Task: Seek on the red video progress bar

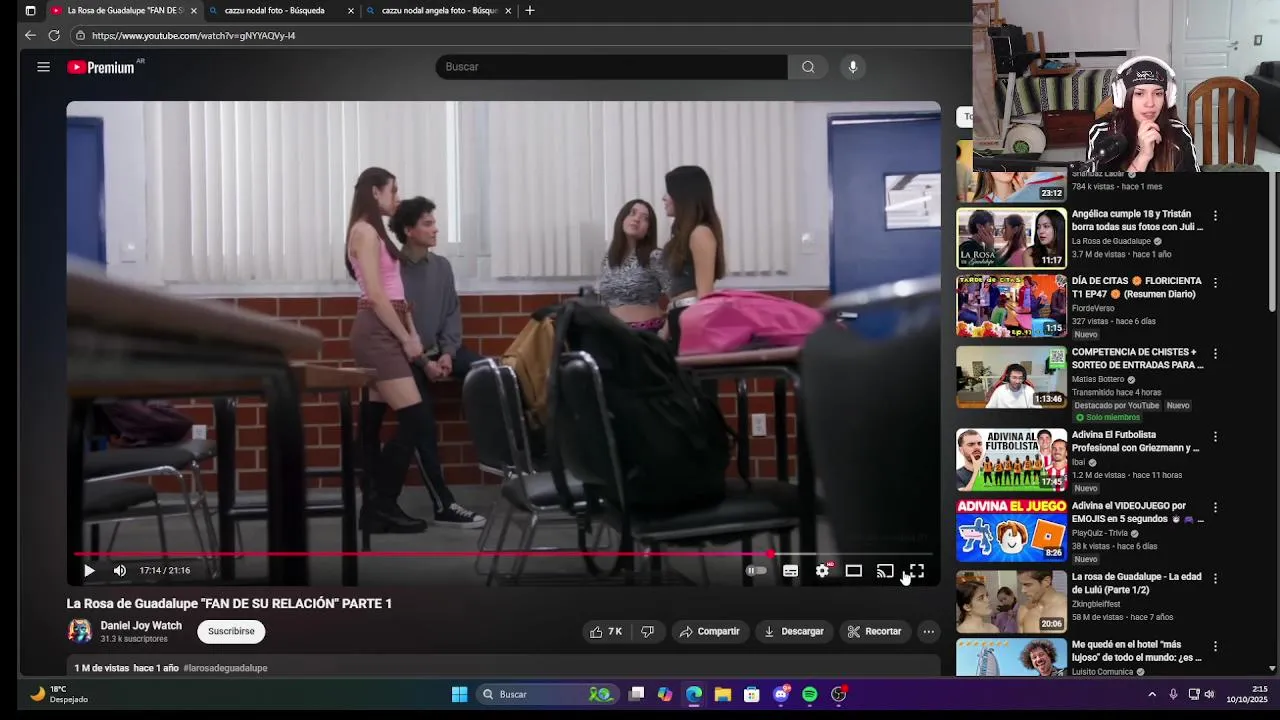Action: [502, 553]
